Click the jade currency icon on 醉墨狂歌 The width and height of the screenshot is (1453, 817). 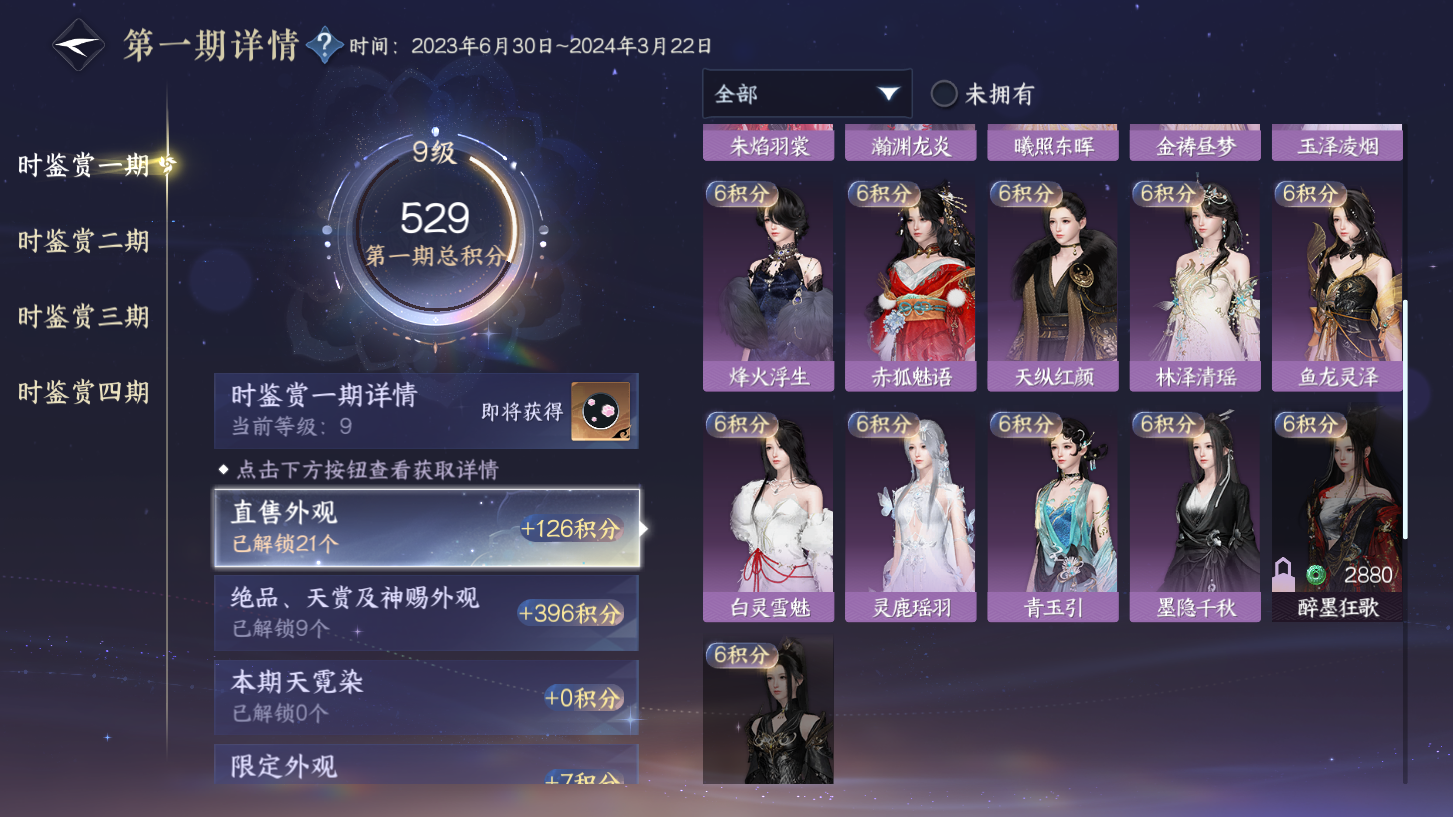1316,575
